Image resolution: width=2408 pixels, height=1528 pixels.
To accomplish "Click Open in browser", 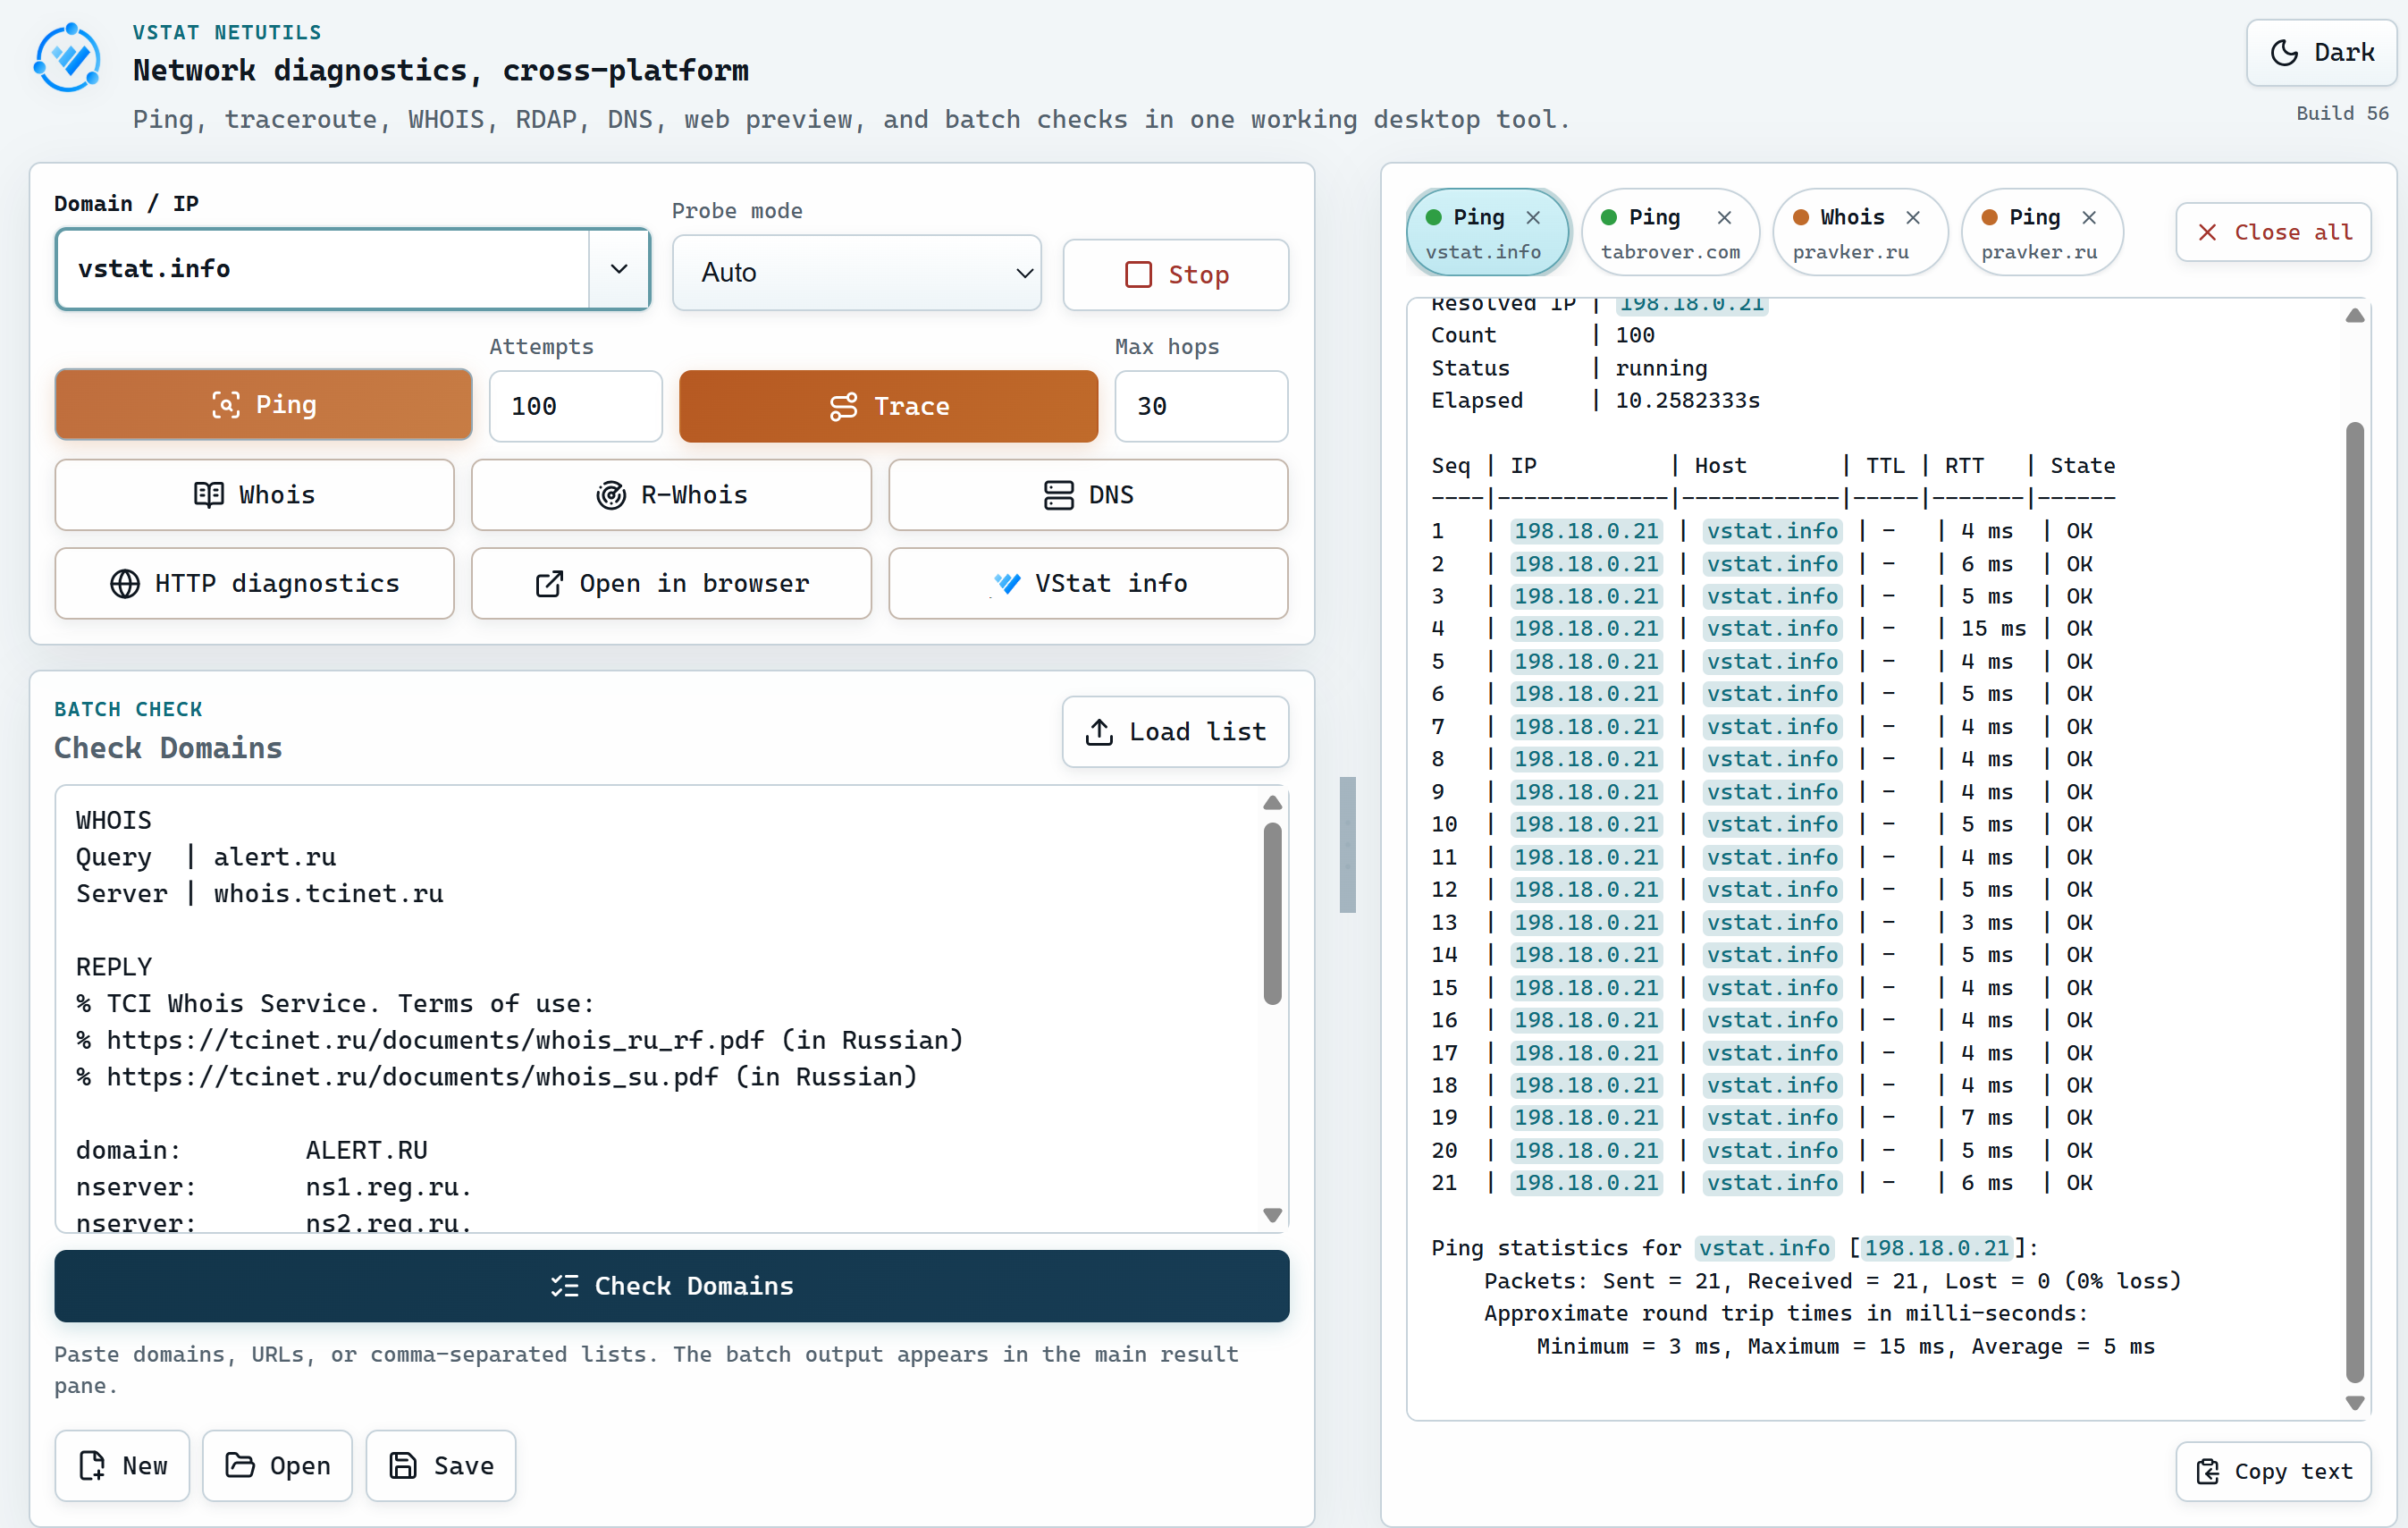I will [x=671, y=583].
